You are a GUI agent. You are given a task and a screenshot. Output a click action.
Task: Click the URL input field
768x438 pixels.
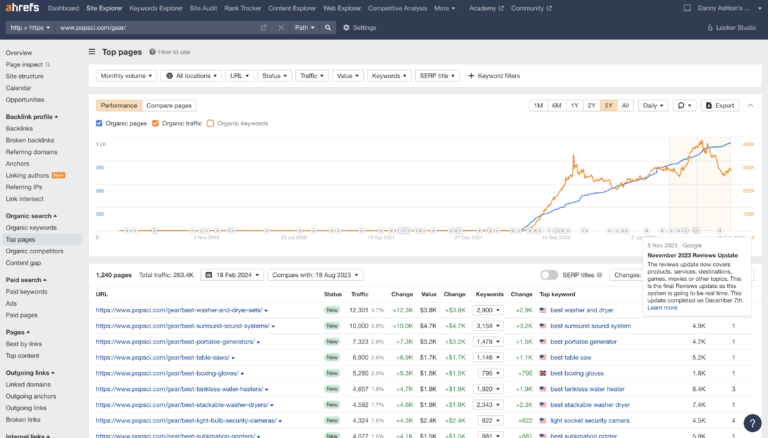coord(157,27)
